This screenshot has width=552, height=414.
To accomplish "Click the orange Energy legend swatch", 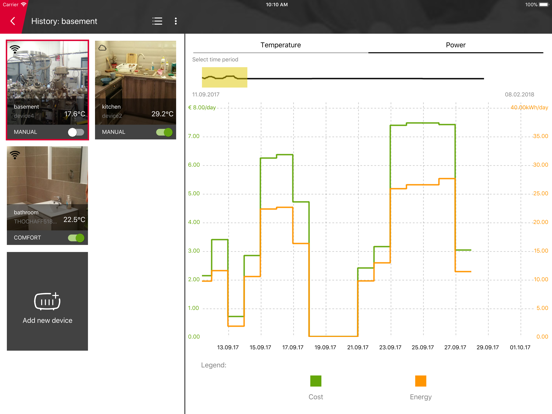I will point(421,381).
